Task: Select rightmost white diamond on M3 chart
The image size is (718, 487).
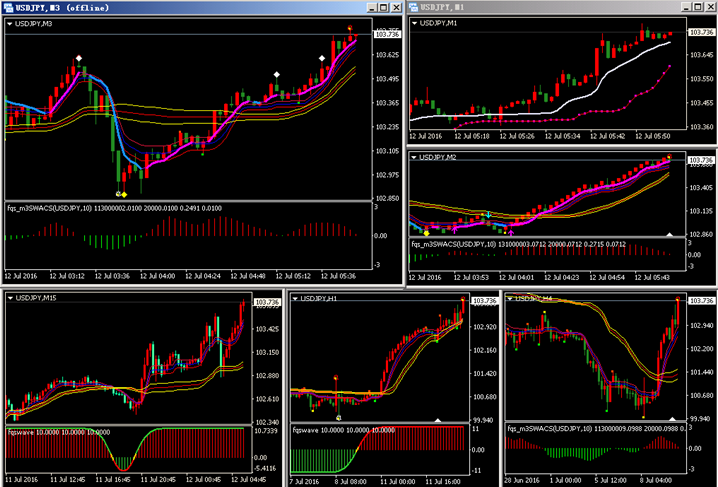Action: pos(321,58)
